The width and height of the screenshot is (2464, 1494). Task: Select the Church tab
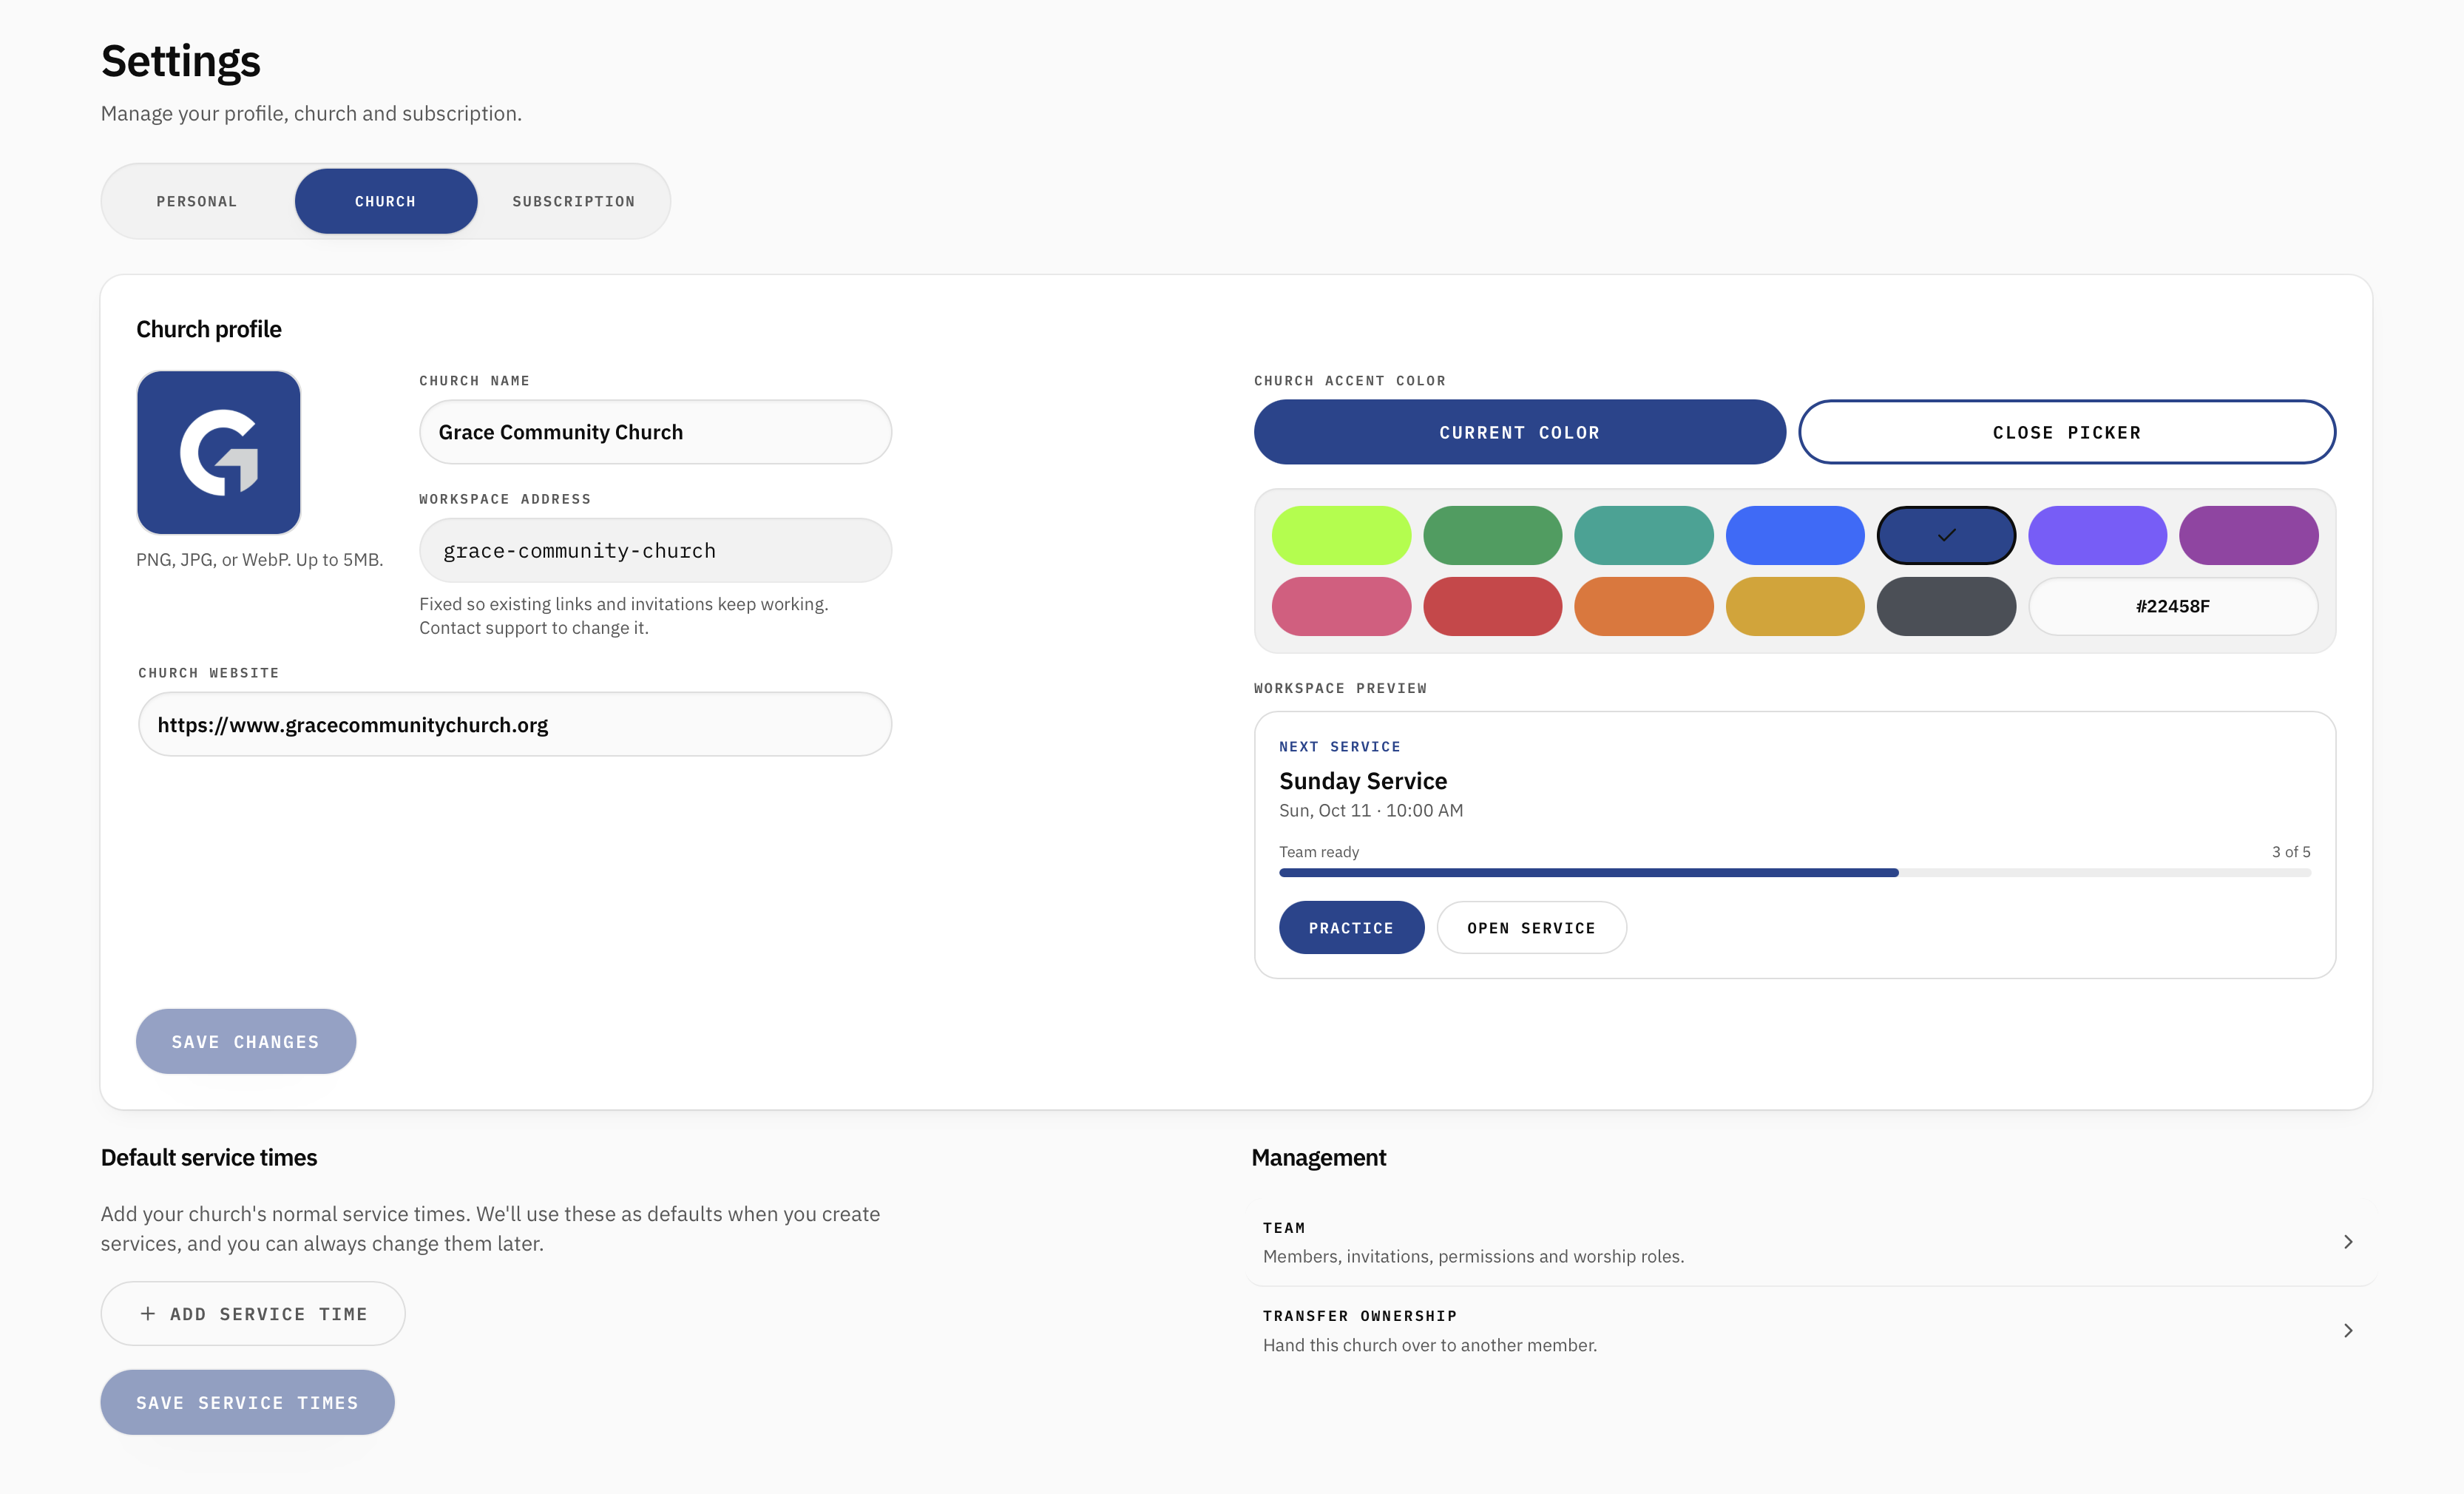(386, 201)
